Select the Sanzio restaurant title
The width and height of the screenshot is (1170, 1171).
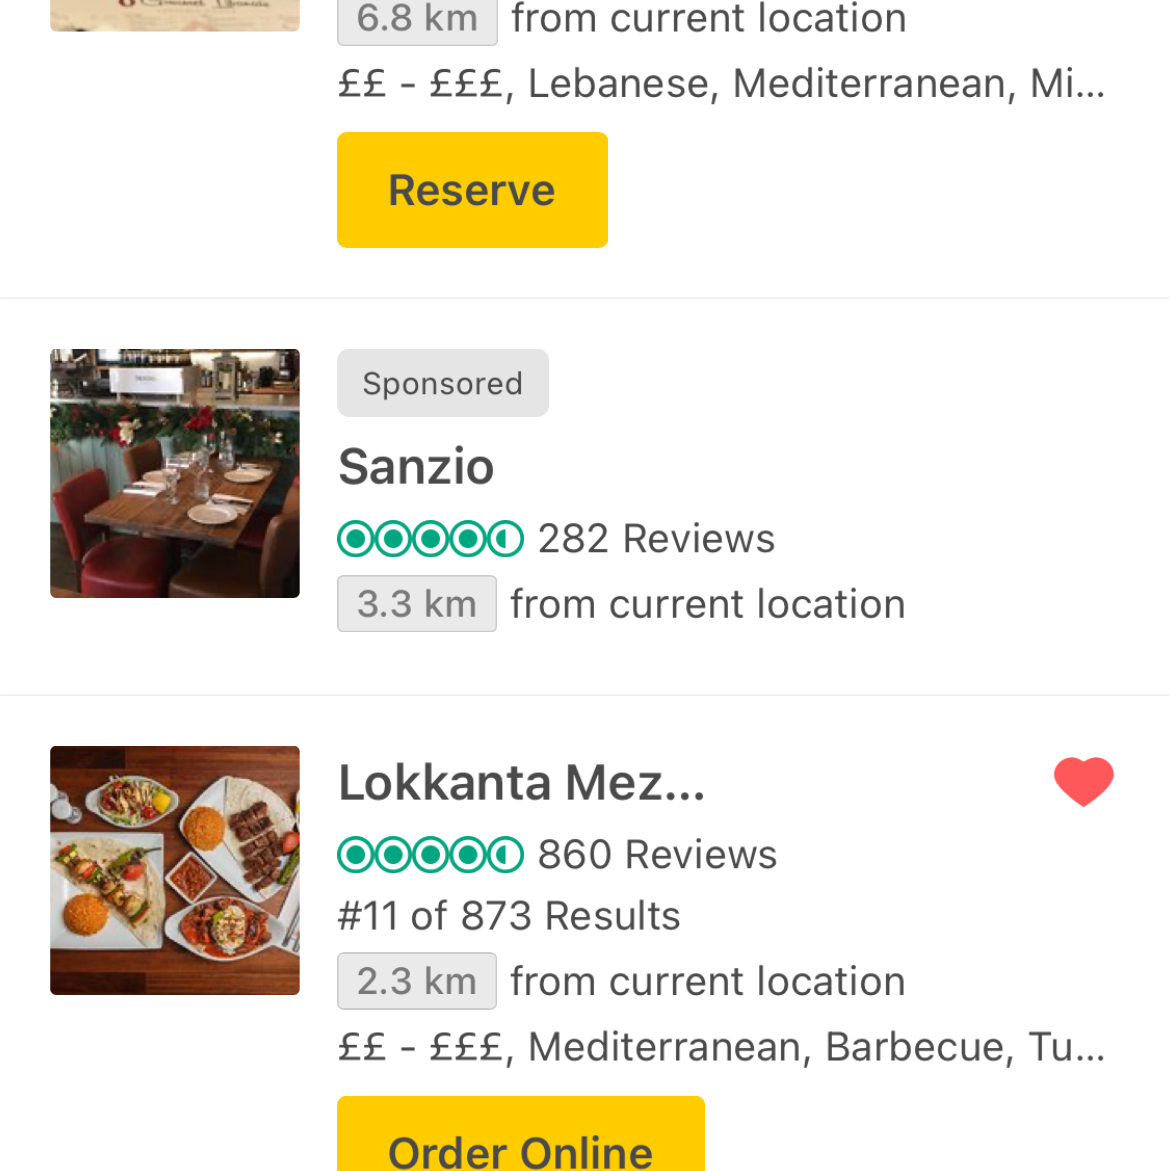click(x=416, y=467)
